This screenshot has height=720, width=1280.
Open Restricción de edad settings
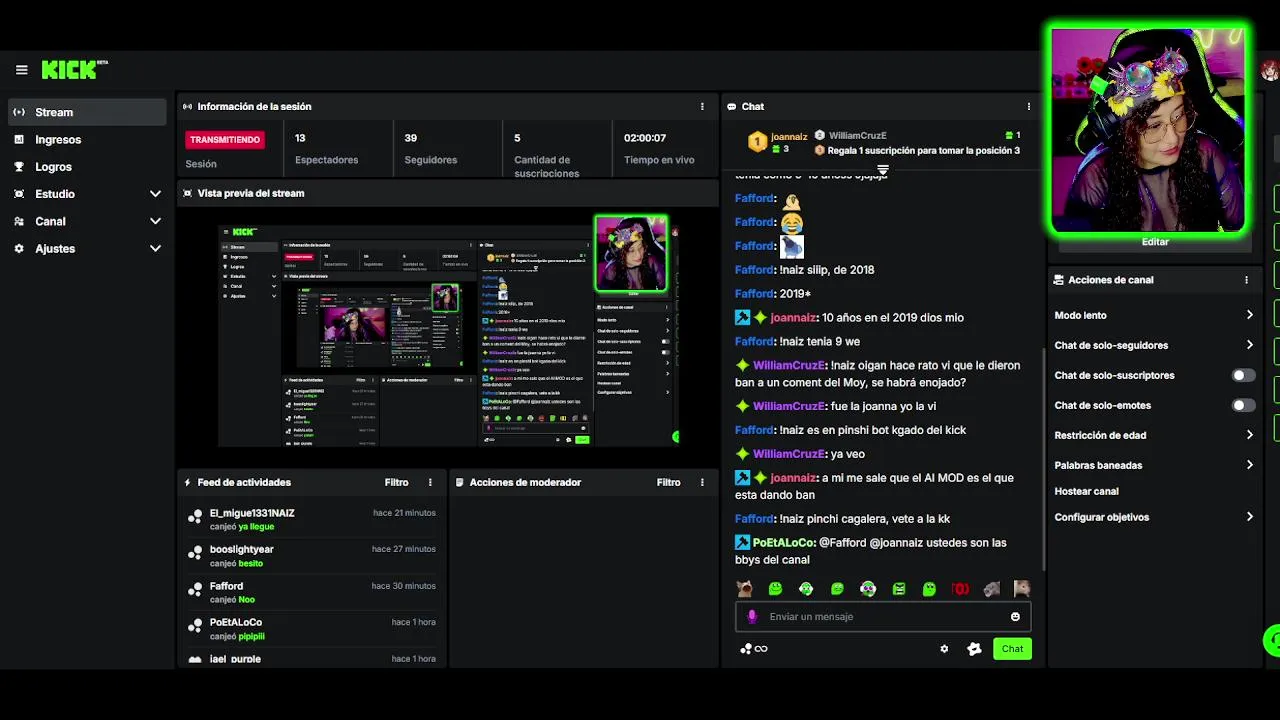[1153, 435]
